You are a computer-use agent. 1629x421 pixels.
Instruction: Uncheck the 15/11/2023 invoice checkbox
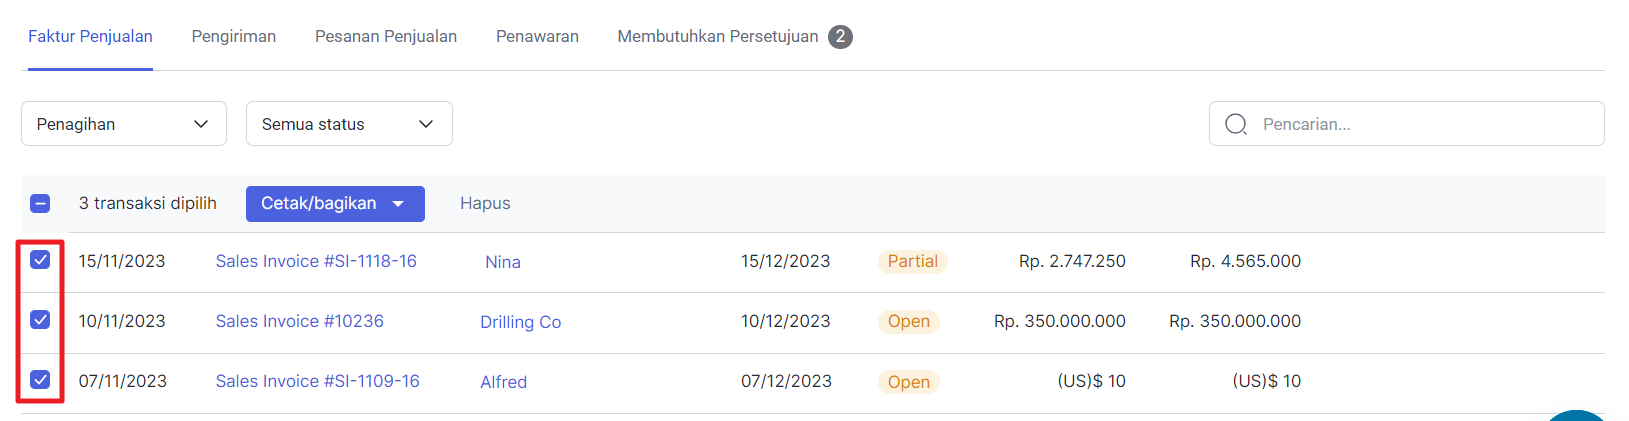40,260
